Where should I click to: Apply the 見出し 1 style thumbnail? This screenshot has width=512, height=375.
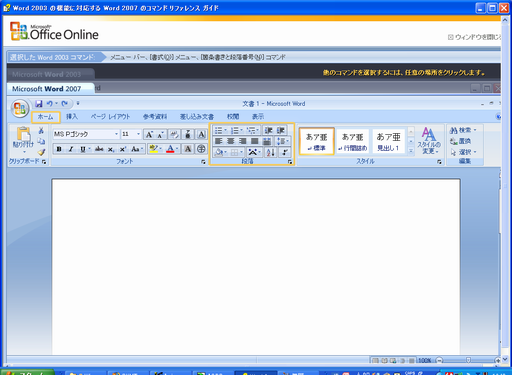point(388,141)
